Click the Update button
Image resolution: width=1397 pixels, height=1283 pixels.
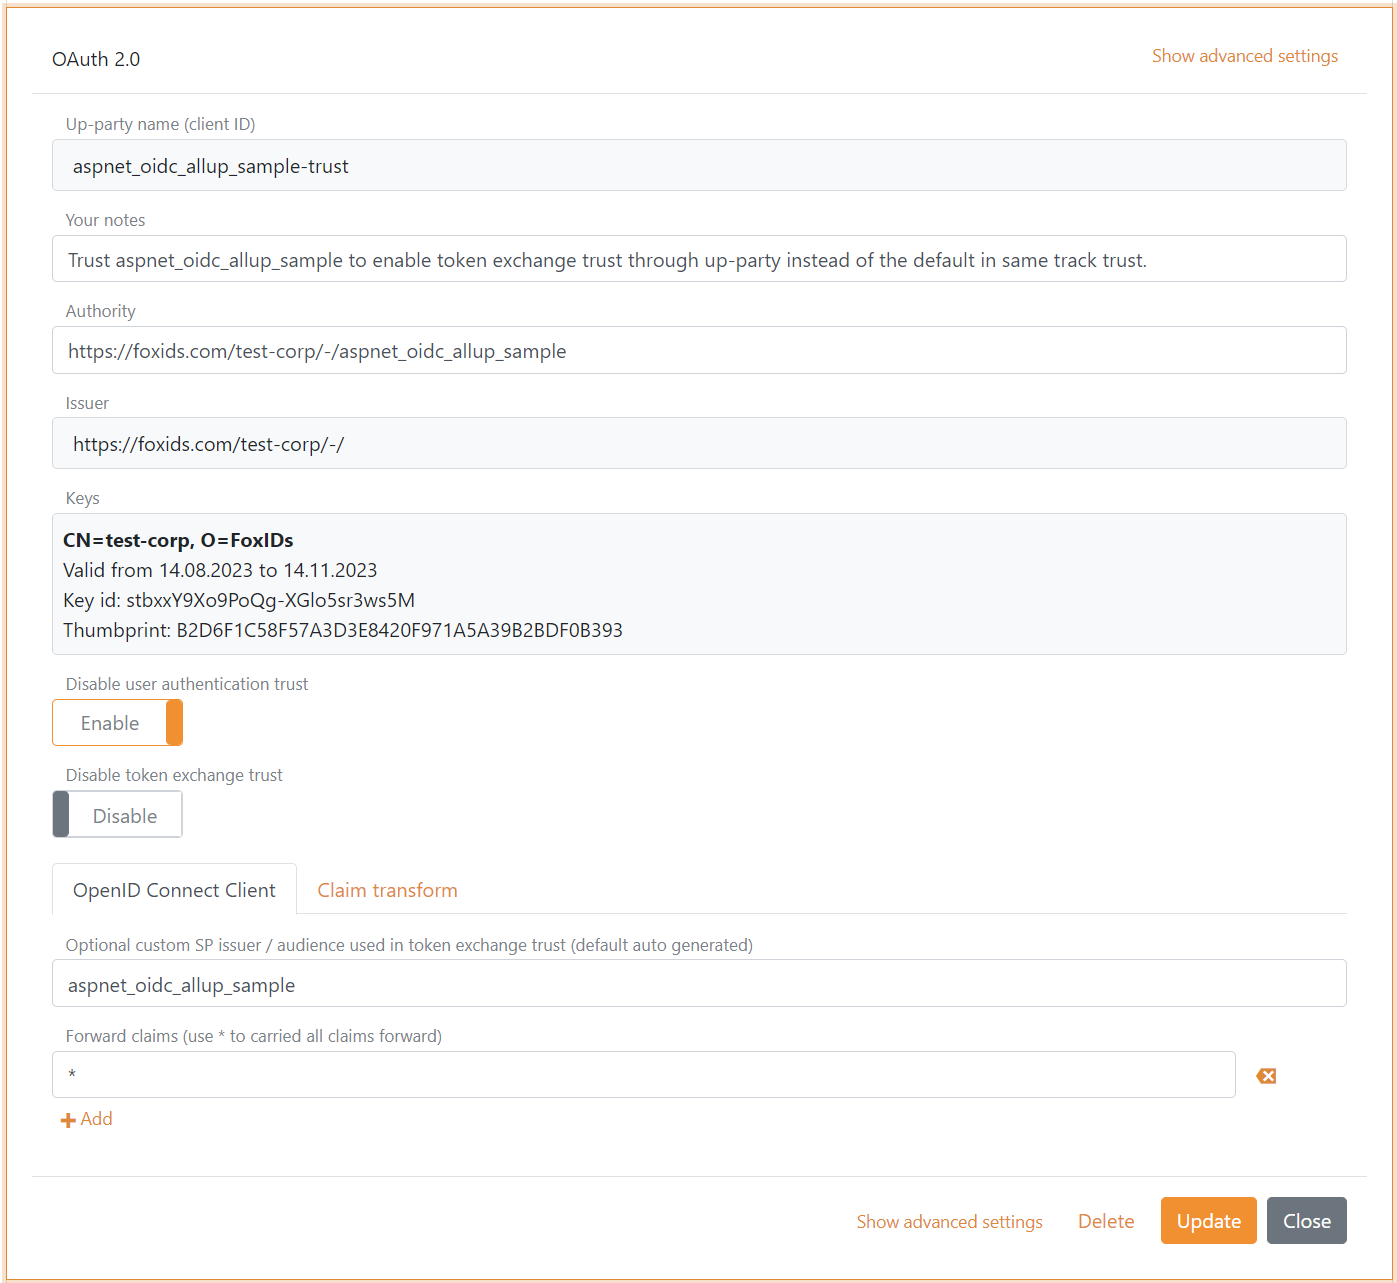[x=1208, y=1220]
